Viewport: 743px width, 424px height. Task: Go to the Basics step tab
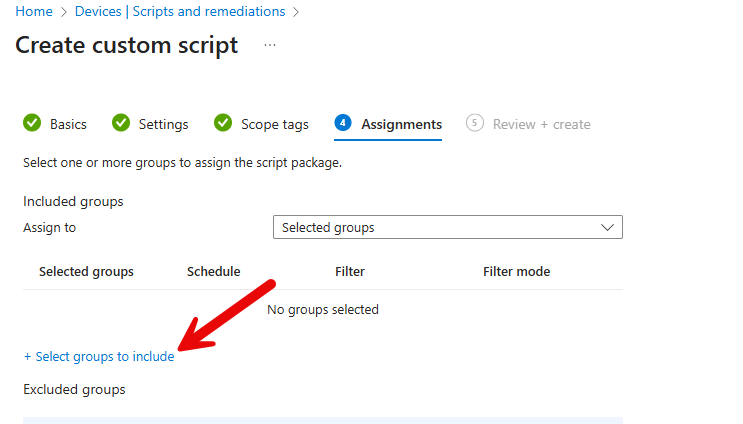click(68, 124)
